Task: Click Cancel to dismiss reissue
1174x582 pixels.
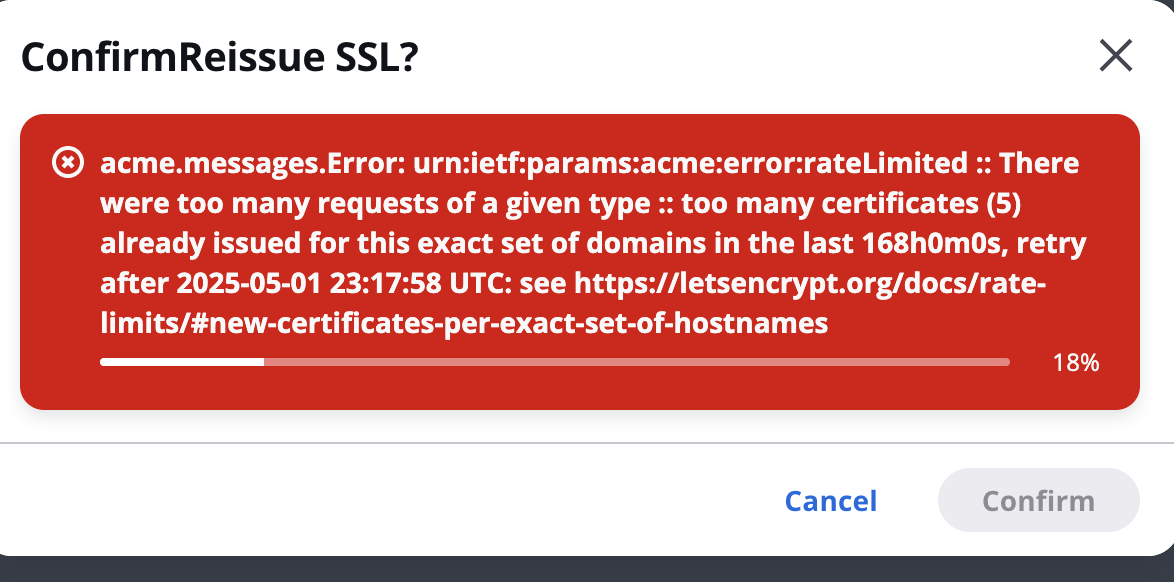Action: coord(830,500)
